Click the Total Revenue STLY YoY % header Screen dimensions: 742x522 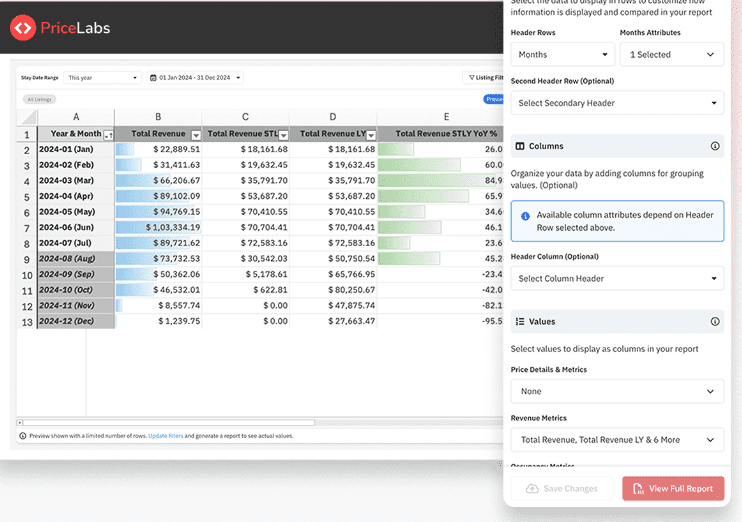click(441, 134)
